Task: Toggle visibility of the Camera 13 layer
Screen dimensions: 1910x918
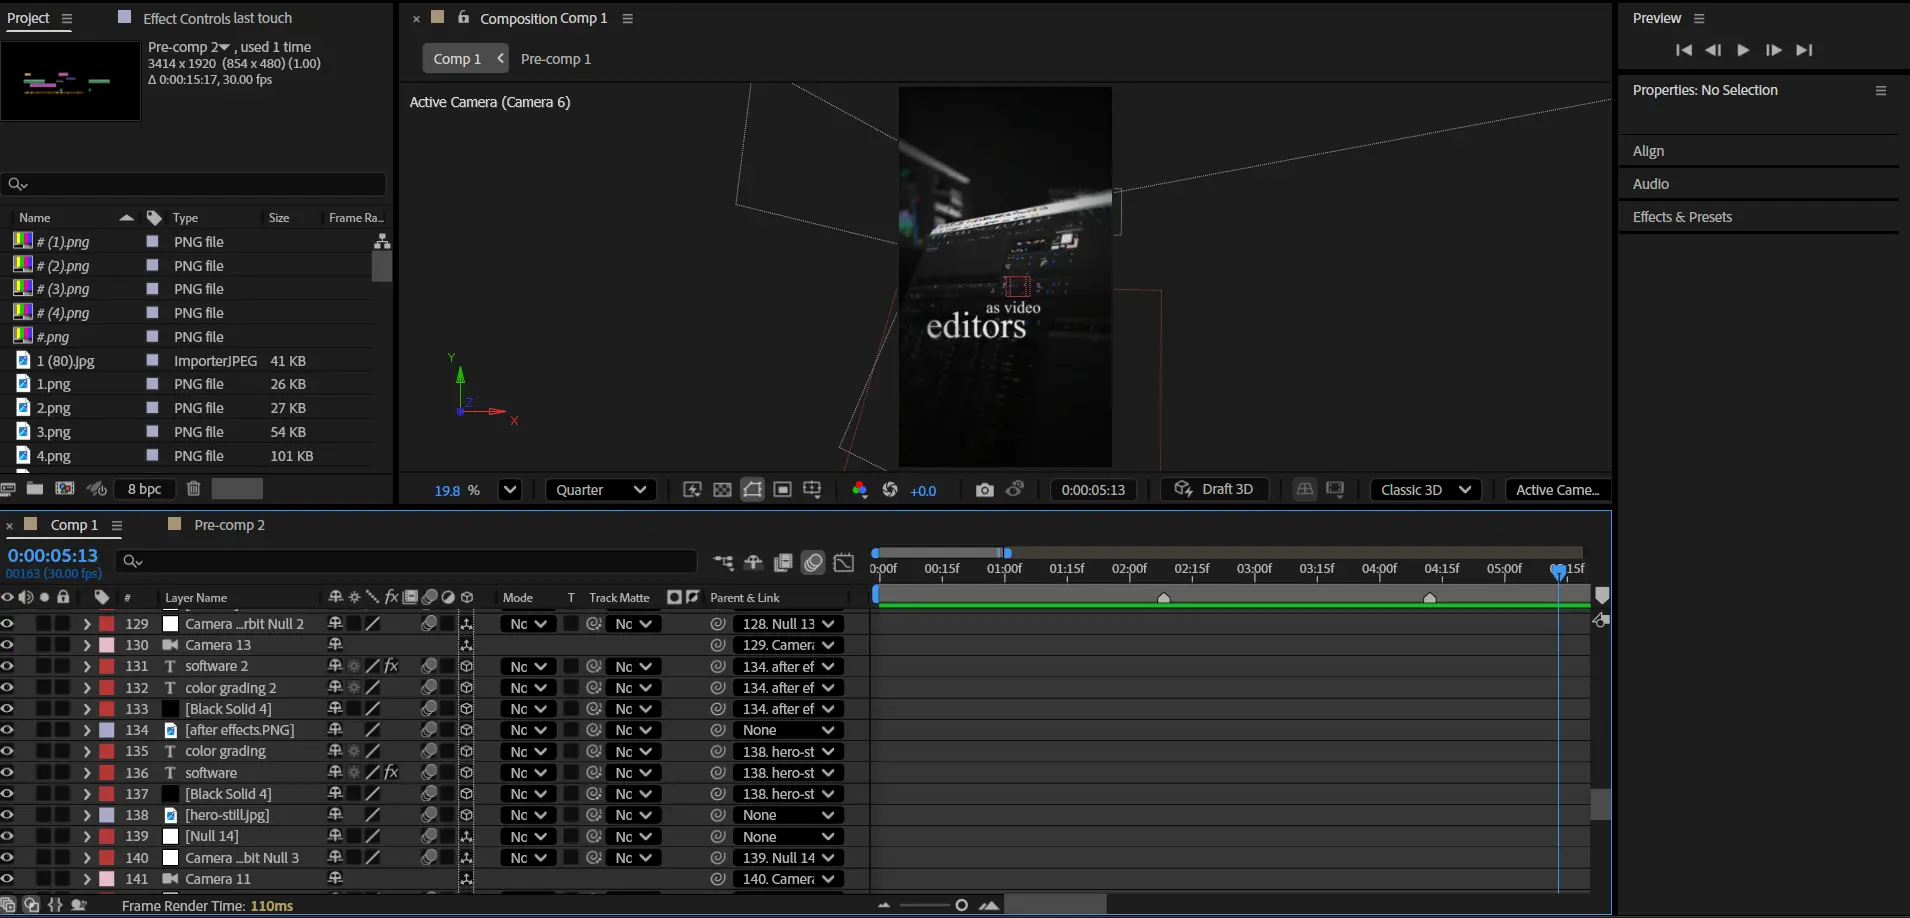Action: (x=8, y=645)
